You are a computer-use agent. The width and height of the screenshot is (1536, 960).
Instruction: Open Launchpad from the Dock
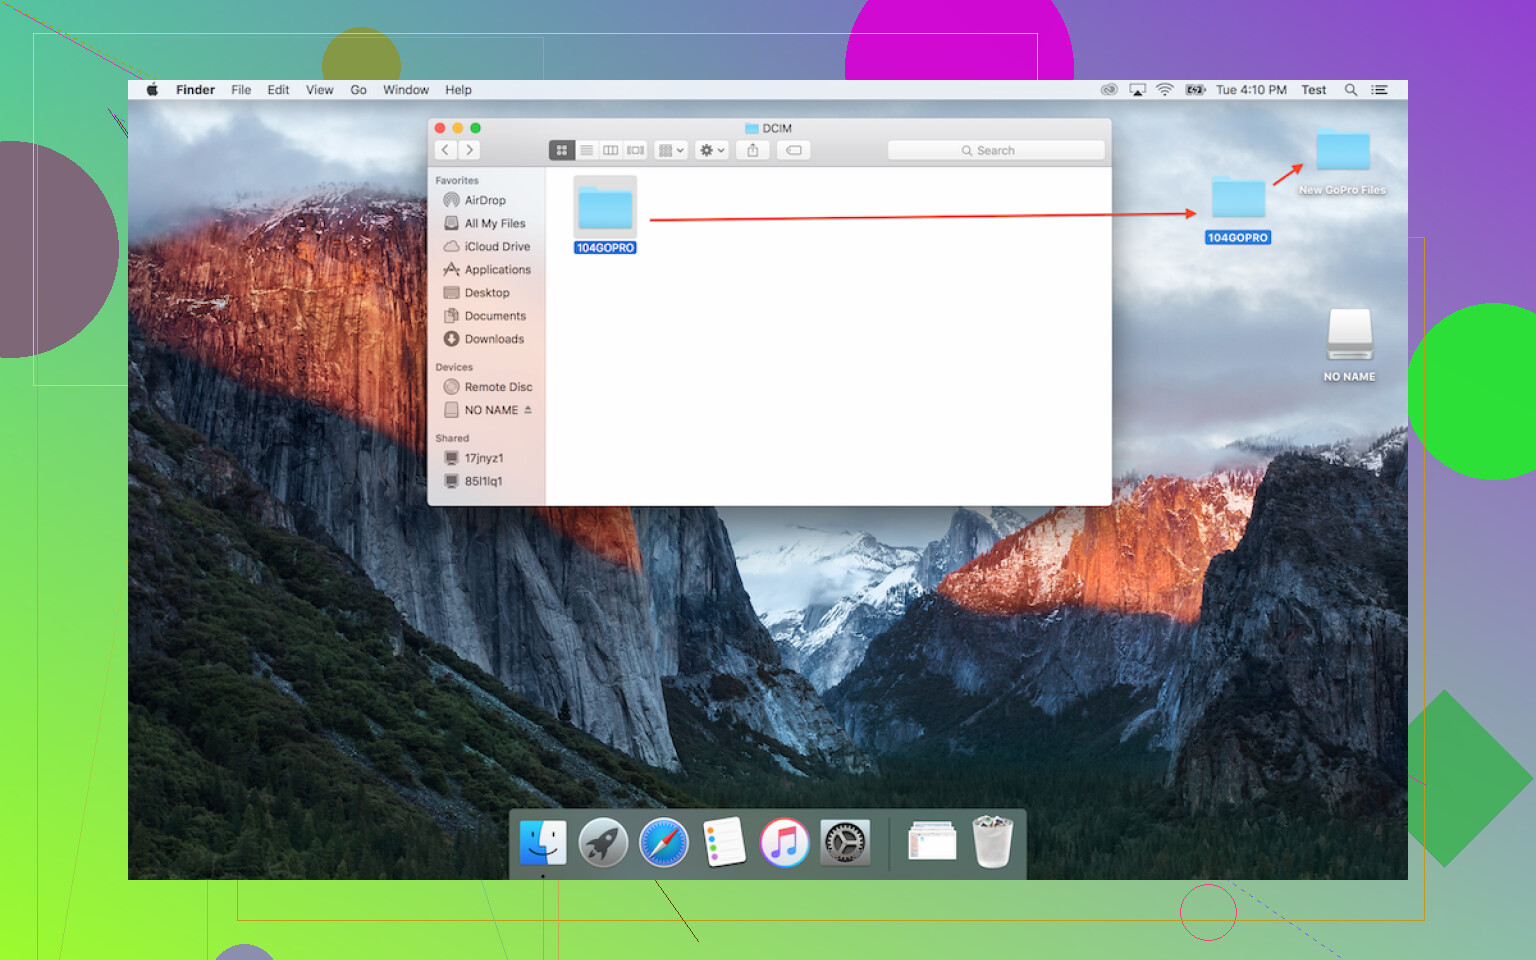pos(603,842)
